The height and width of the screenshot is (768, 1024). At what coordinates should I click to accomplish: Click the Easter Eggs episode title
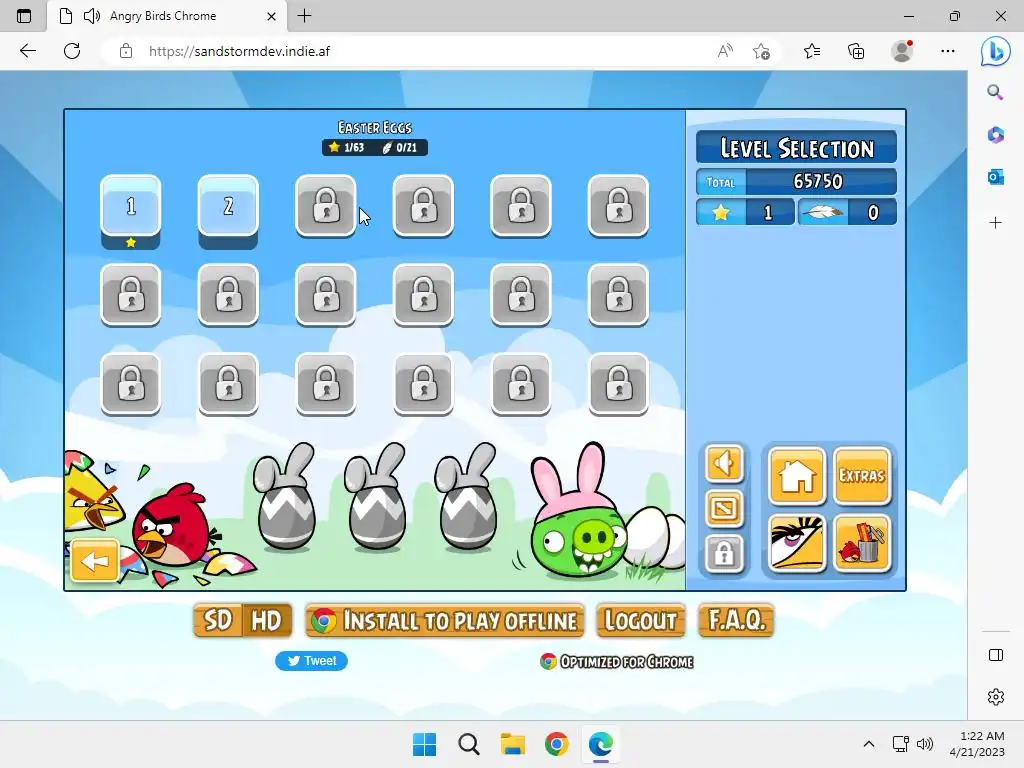coord(375,127)
